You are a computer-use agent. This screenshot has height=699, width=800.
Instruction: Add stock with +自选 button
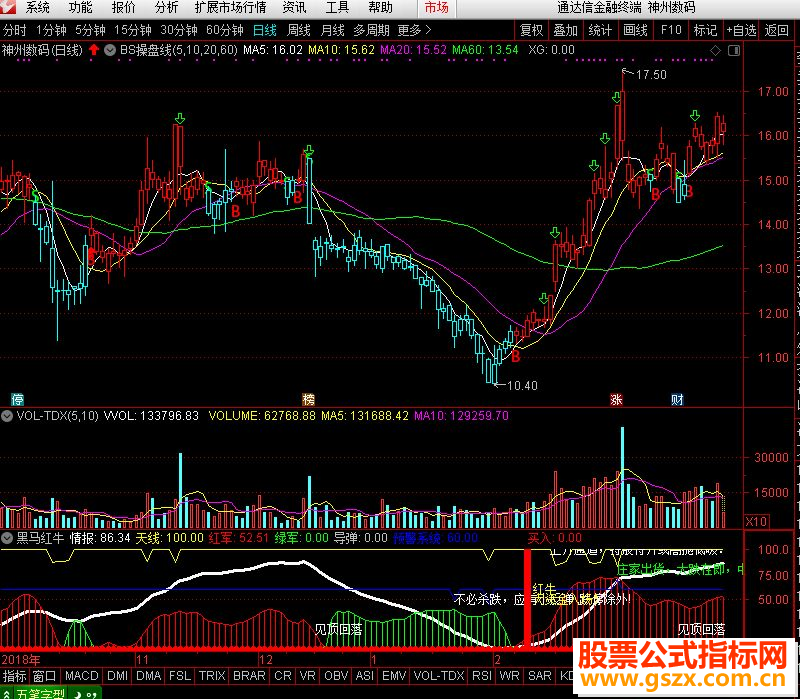(x=741, y=31)
